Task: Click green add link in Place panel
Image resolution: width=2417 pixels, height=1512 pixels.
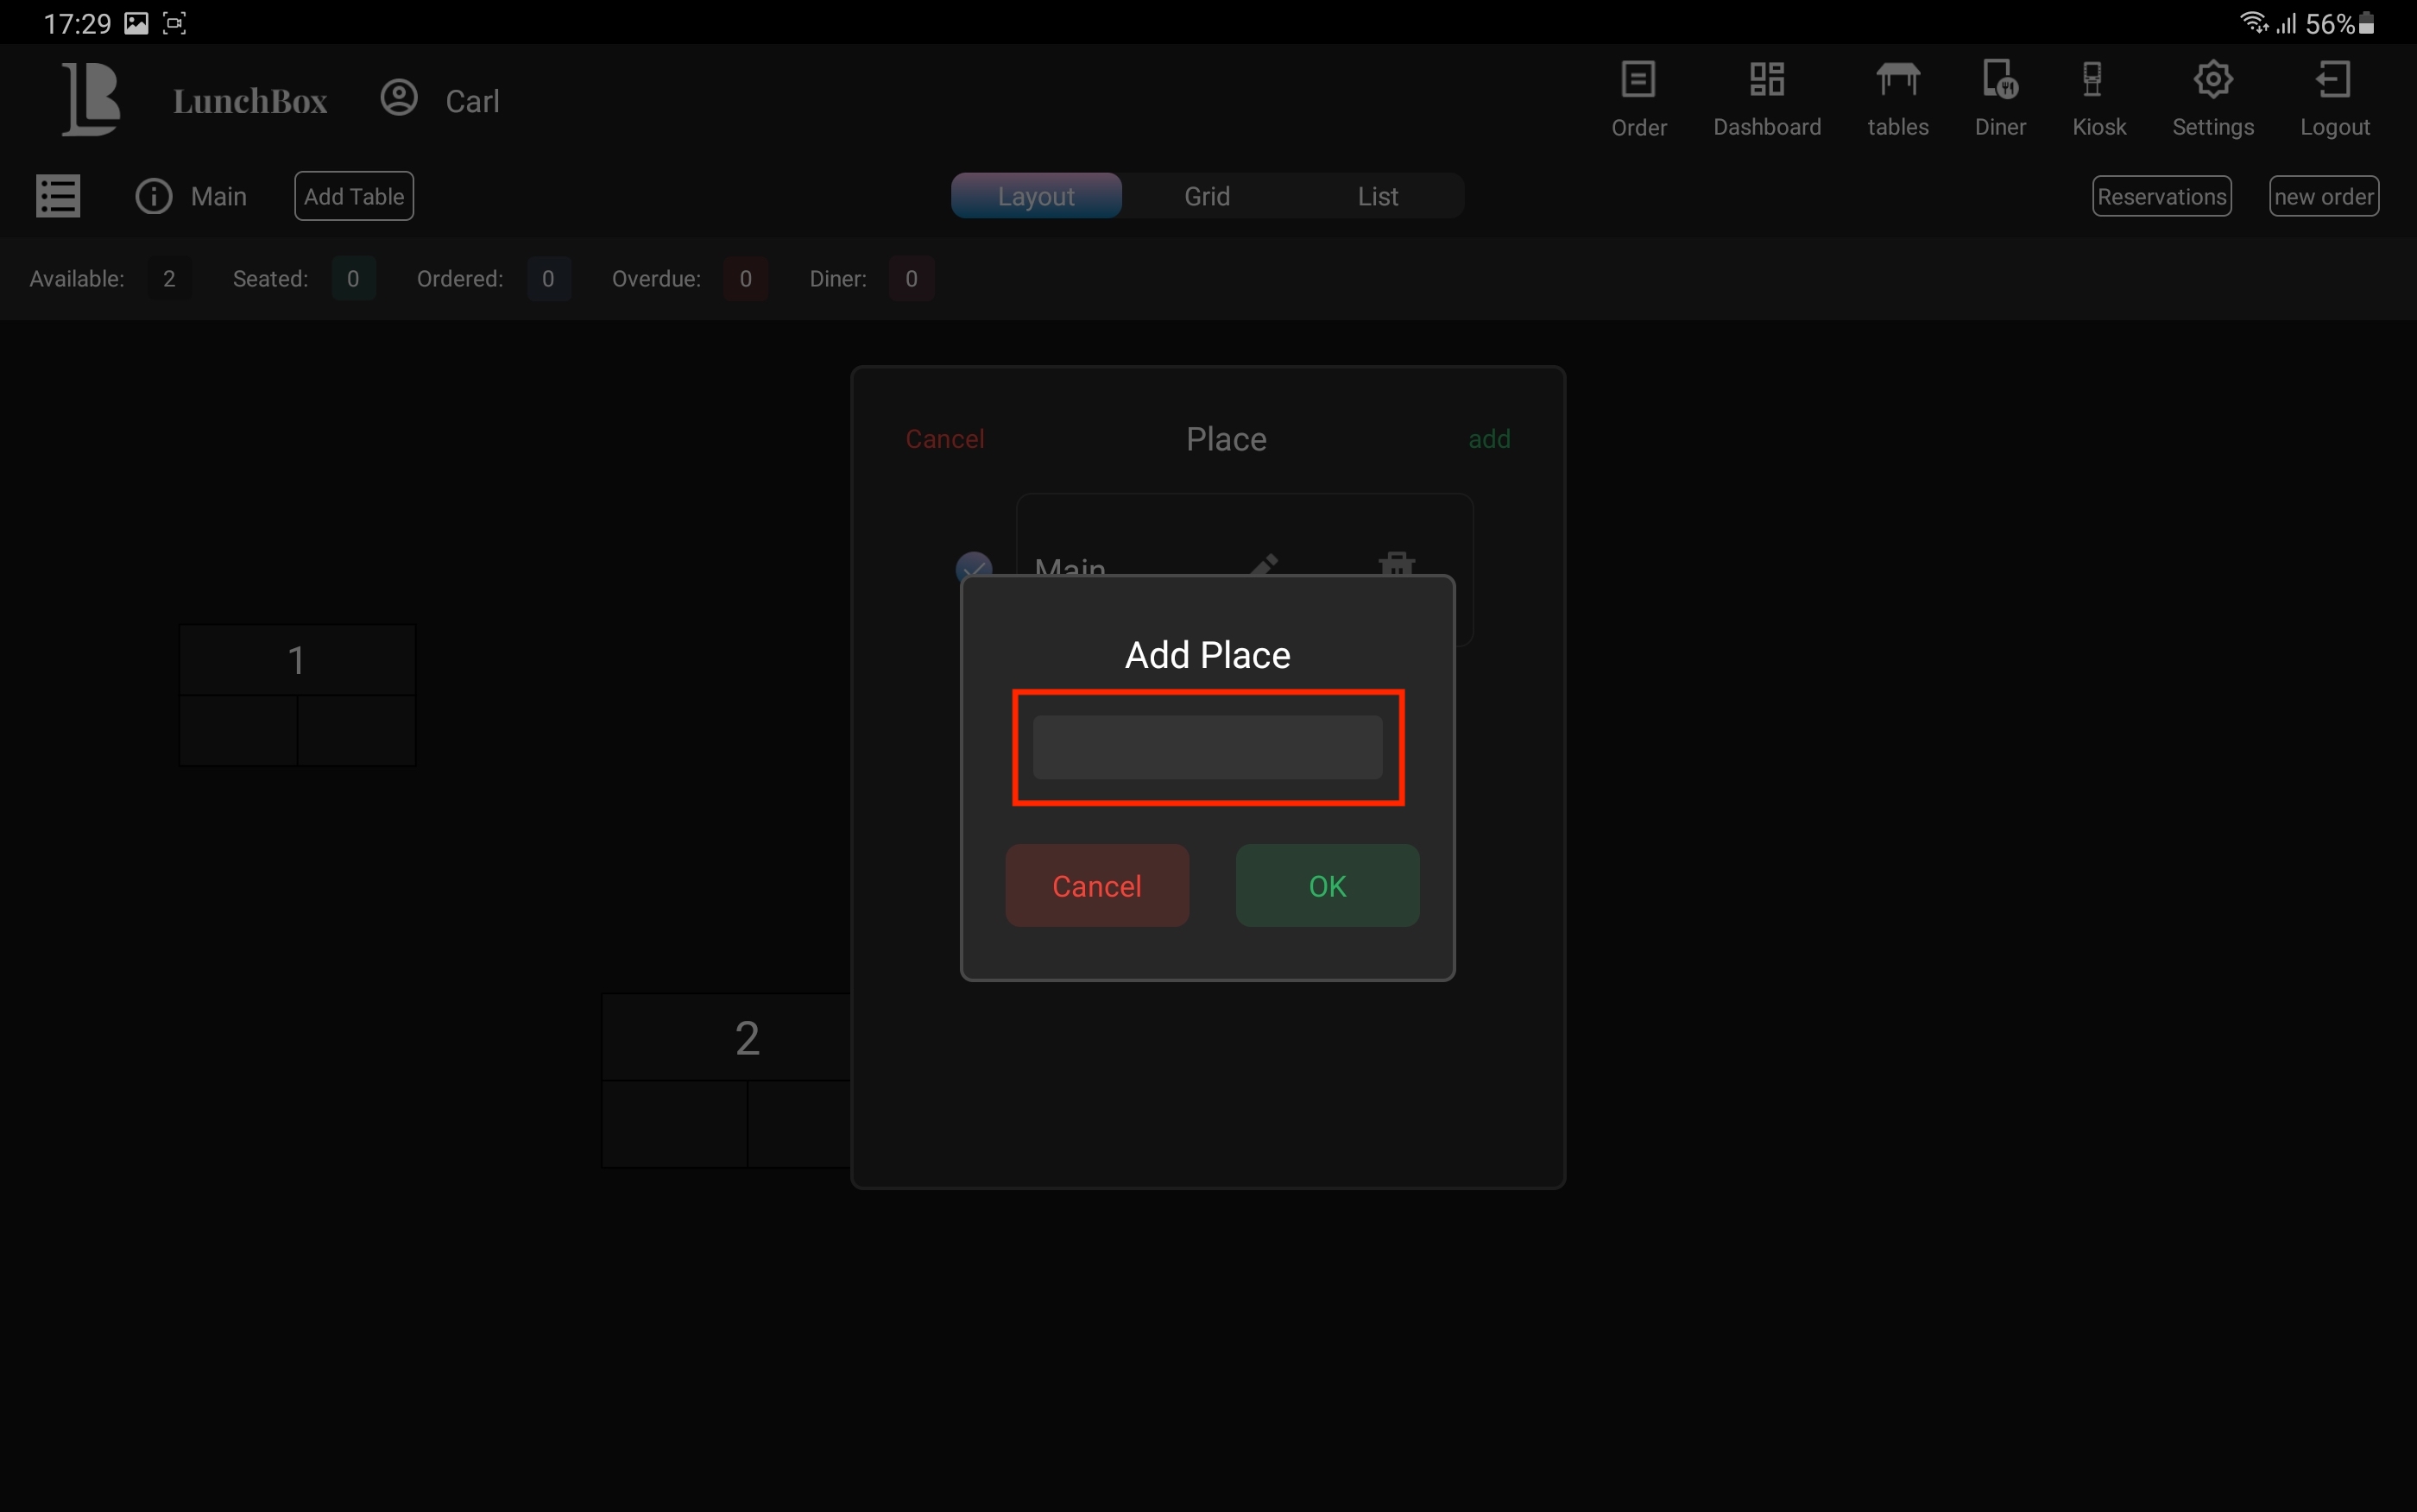Action: tap(1488, 439)
